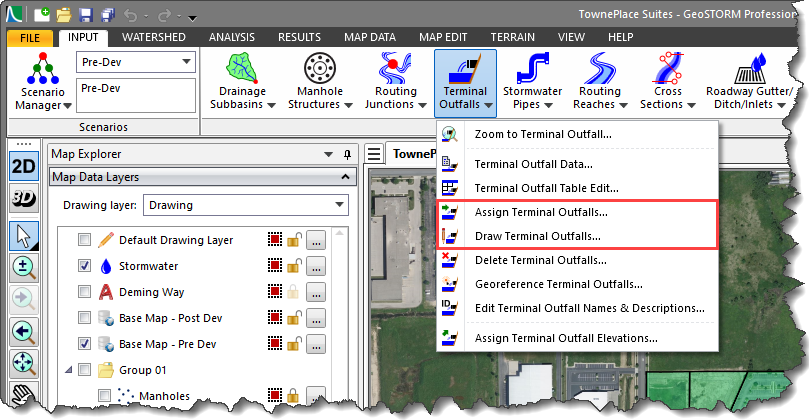Switch to the RESULTS ribbon tab
This screenshot has height=420, width=809.
click(299, 37)
